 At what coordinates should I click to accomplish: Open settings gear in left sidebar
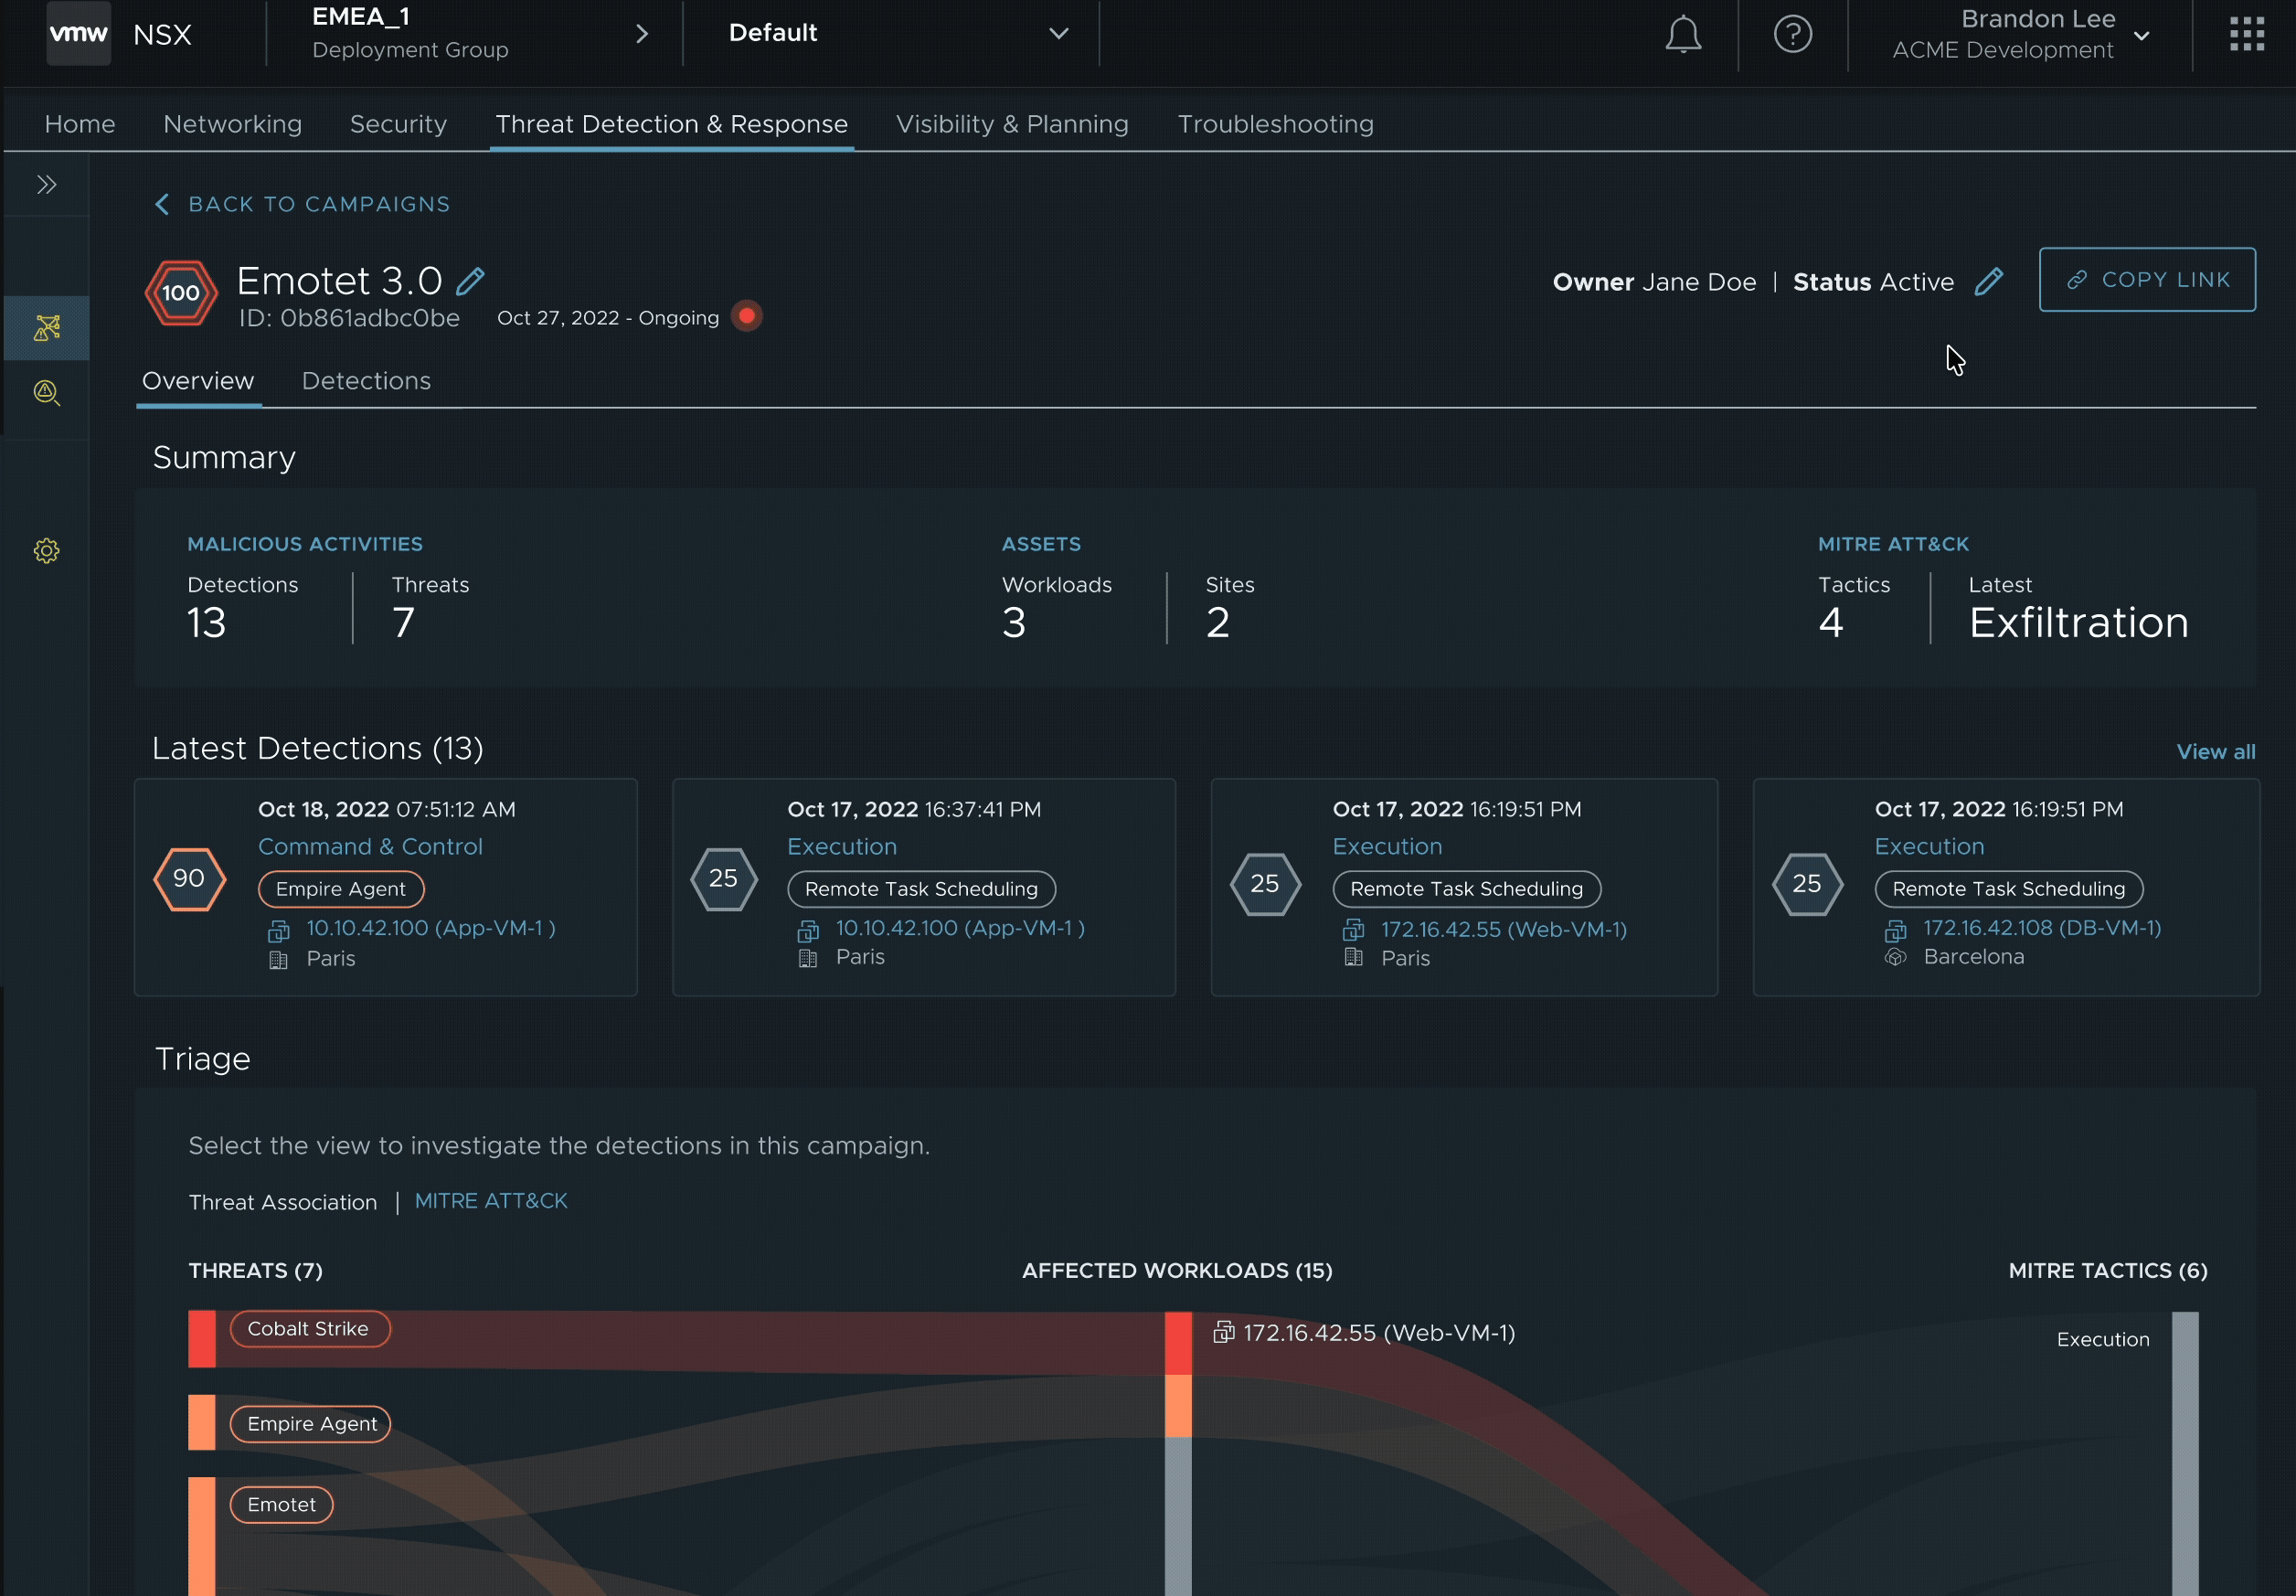click(47, 551)
